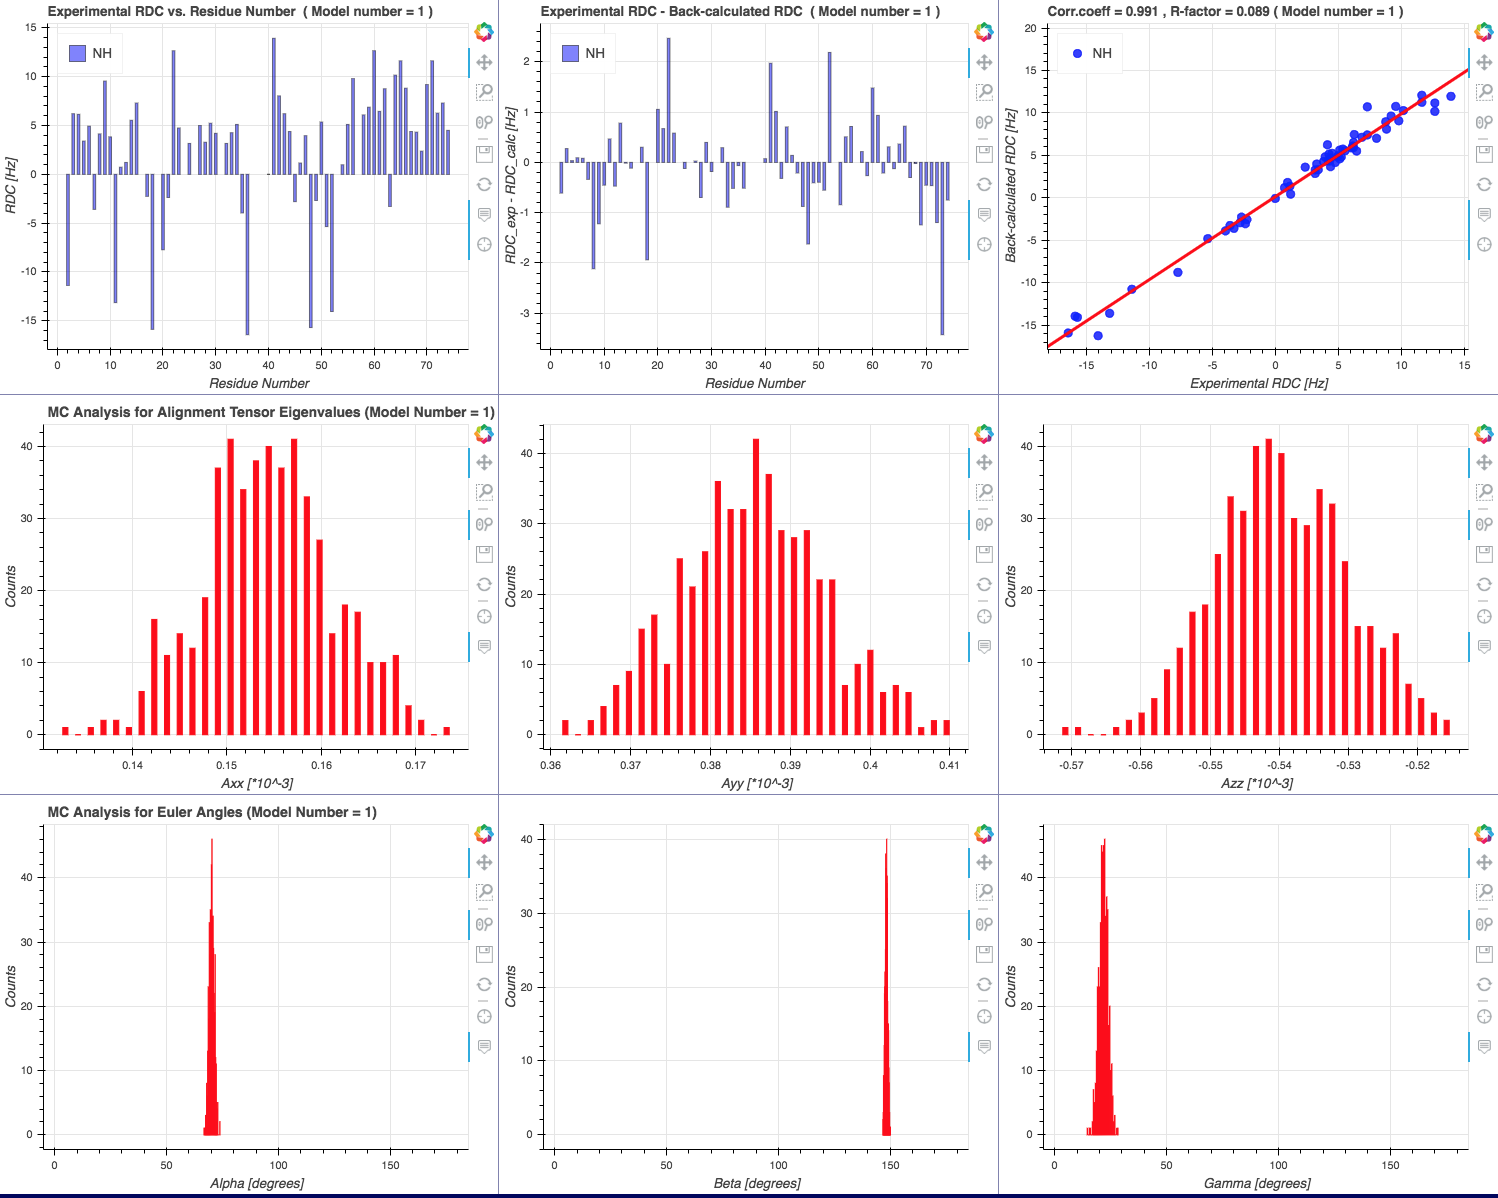Select Box Zoom on the Ayy histogram
This screenshot has width=1498, height=1198.
(984, 492)
